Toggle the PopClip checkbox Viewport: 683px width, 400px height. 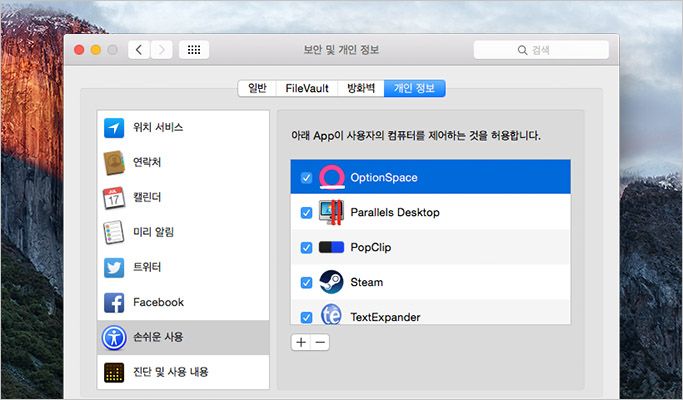pos(306,247)
